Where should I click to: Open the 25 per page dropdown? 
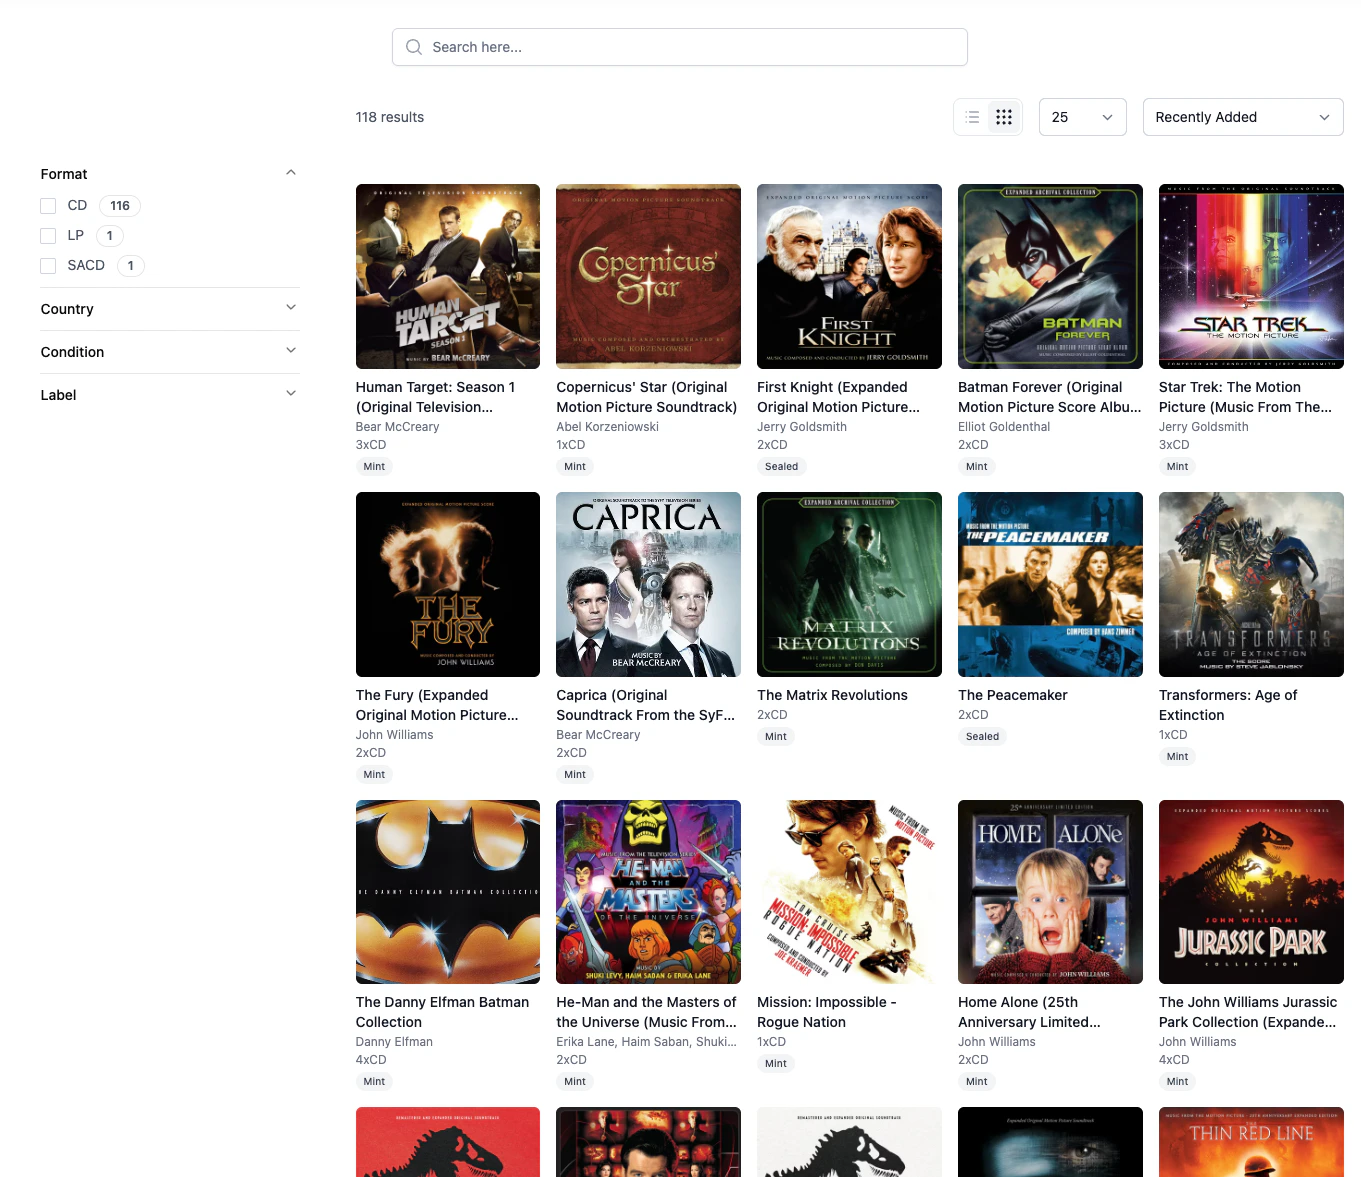pos(1083,117)
